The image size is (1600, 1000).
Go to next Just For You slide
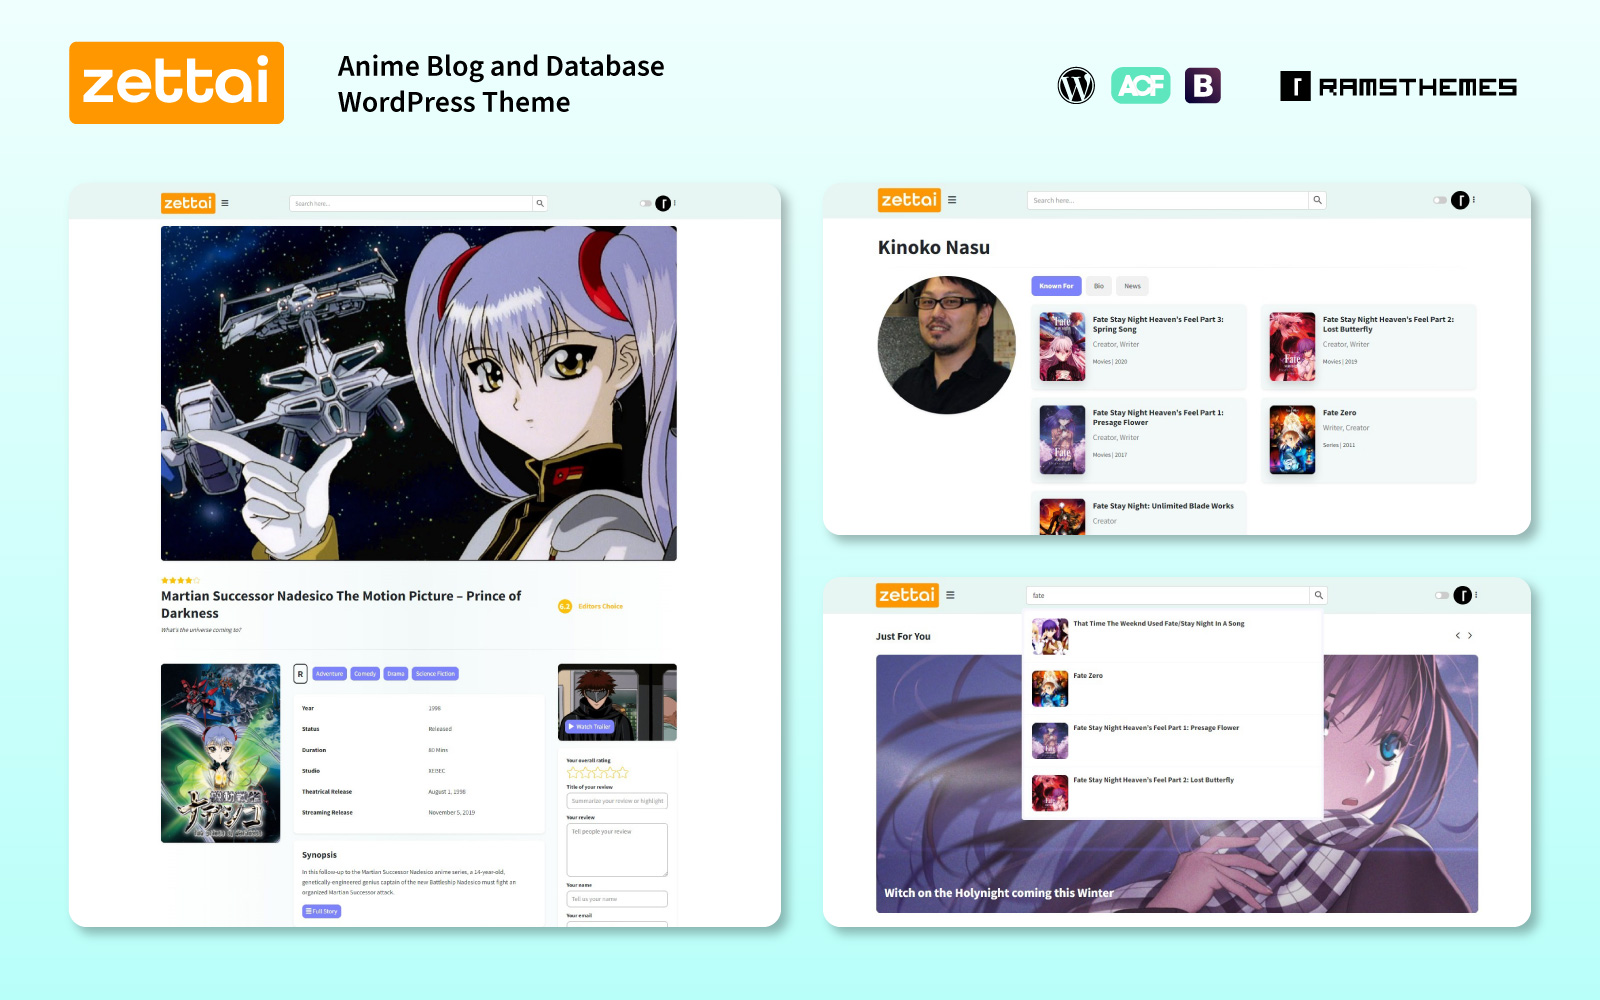(1470, 636)
